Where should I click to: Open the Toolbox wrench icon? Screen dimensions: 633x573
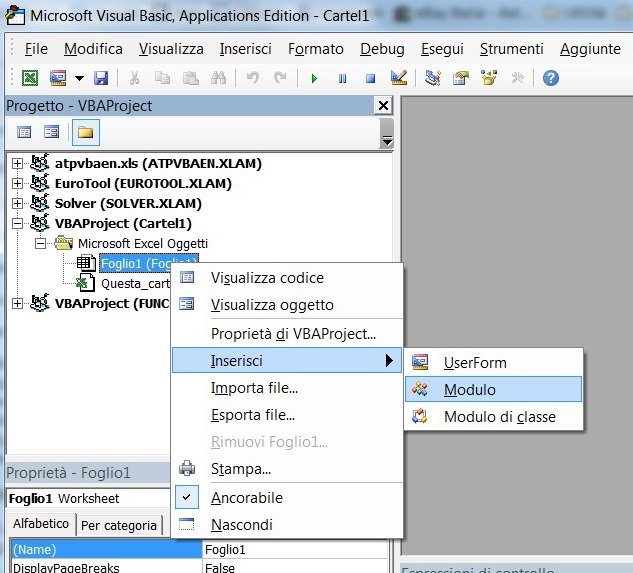(x=517, y=78)
